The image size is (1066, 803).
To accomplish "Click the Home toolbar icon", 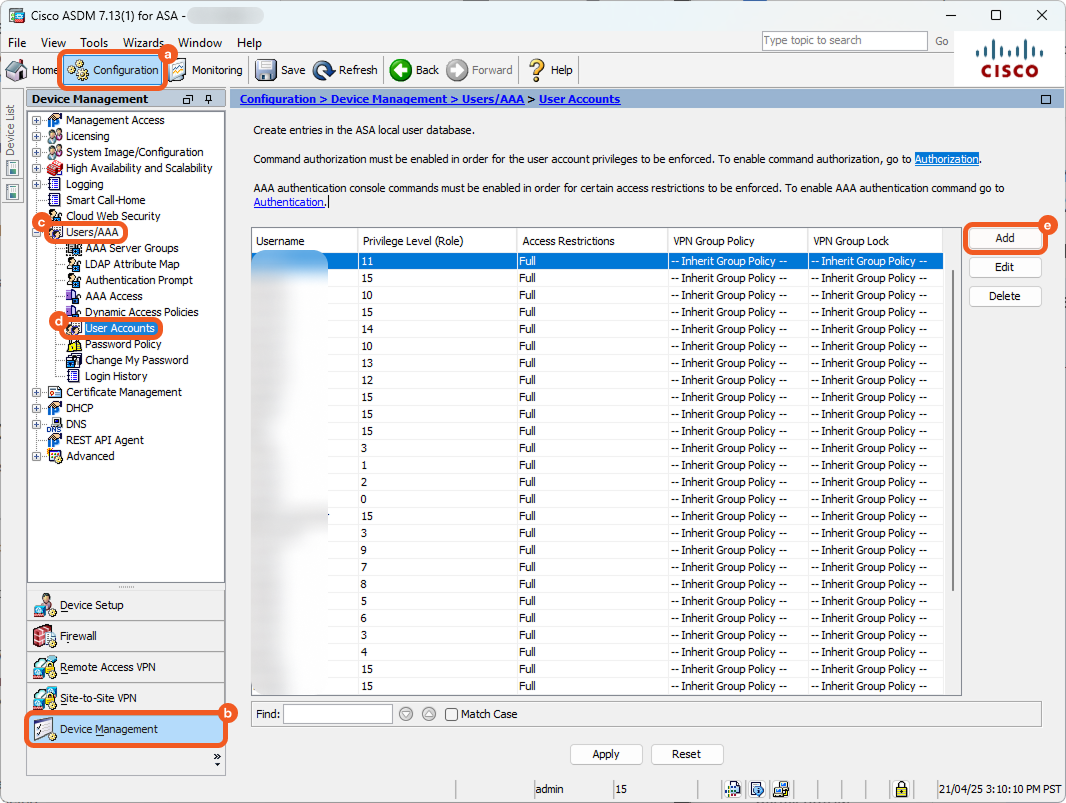I will coord(17,70).
